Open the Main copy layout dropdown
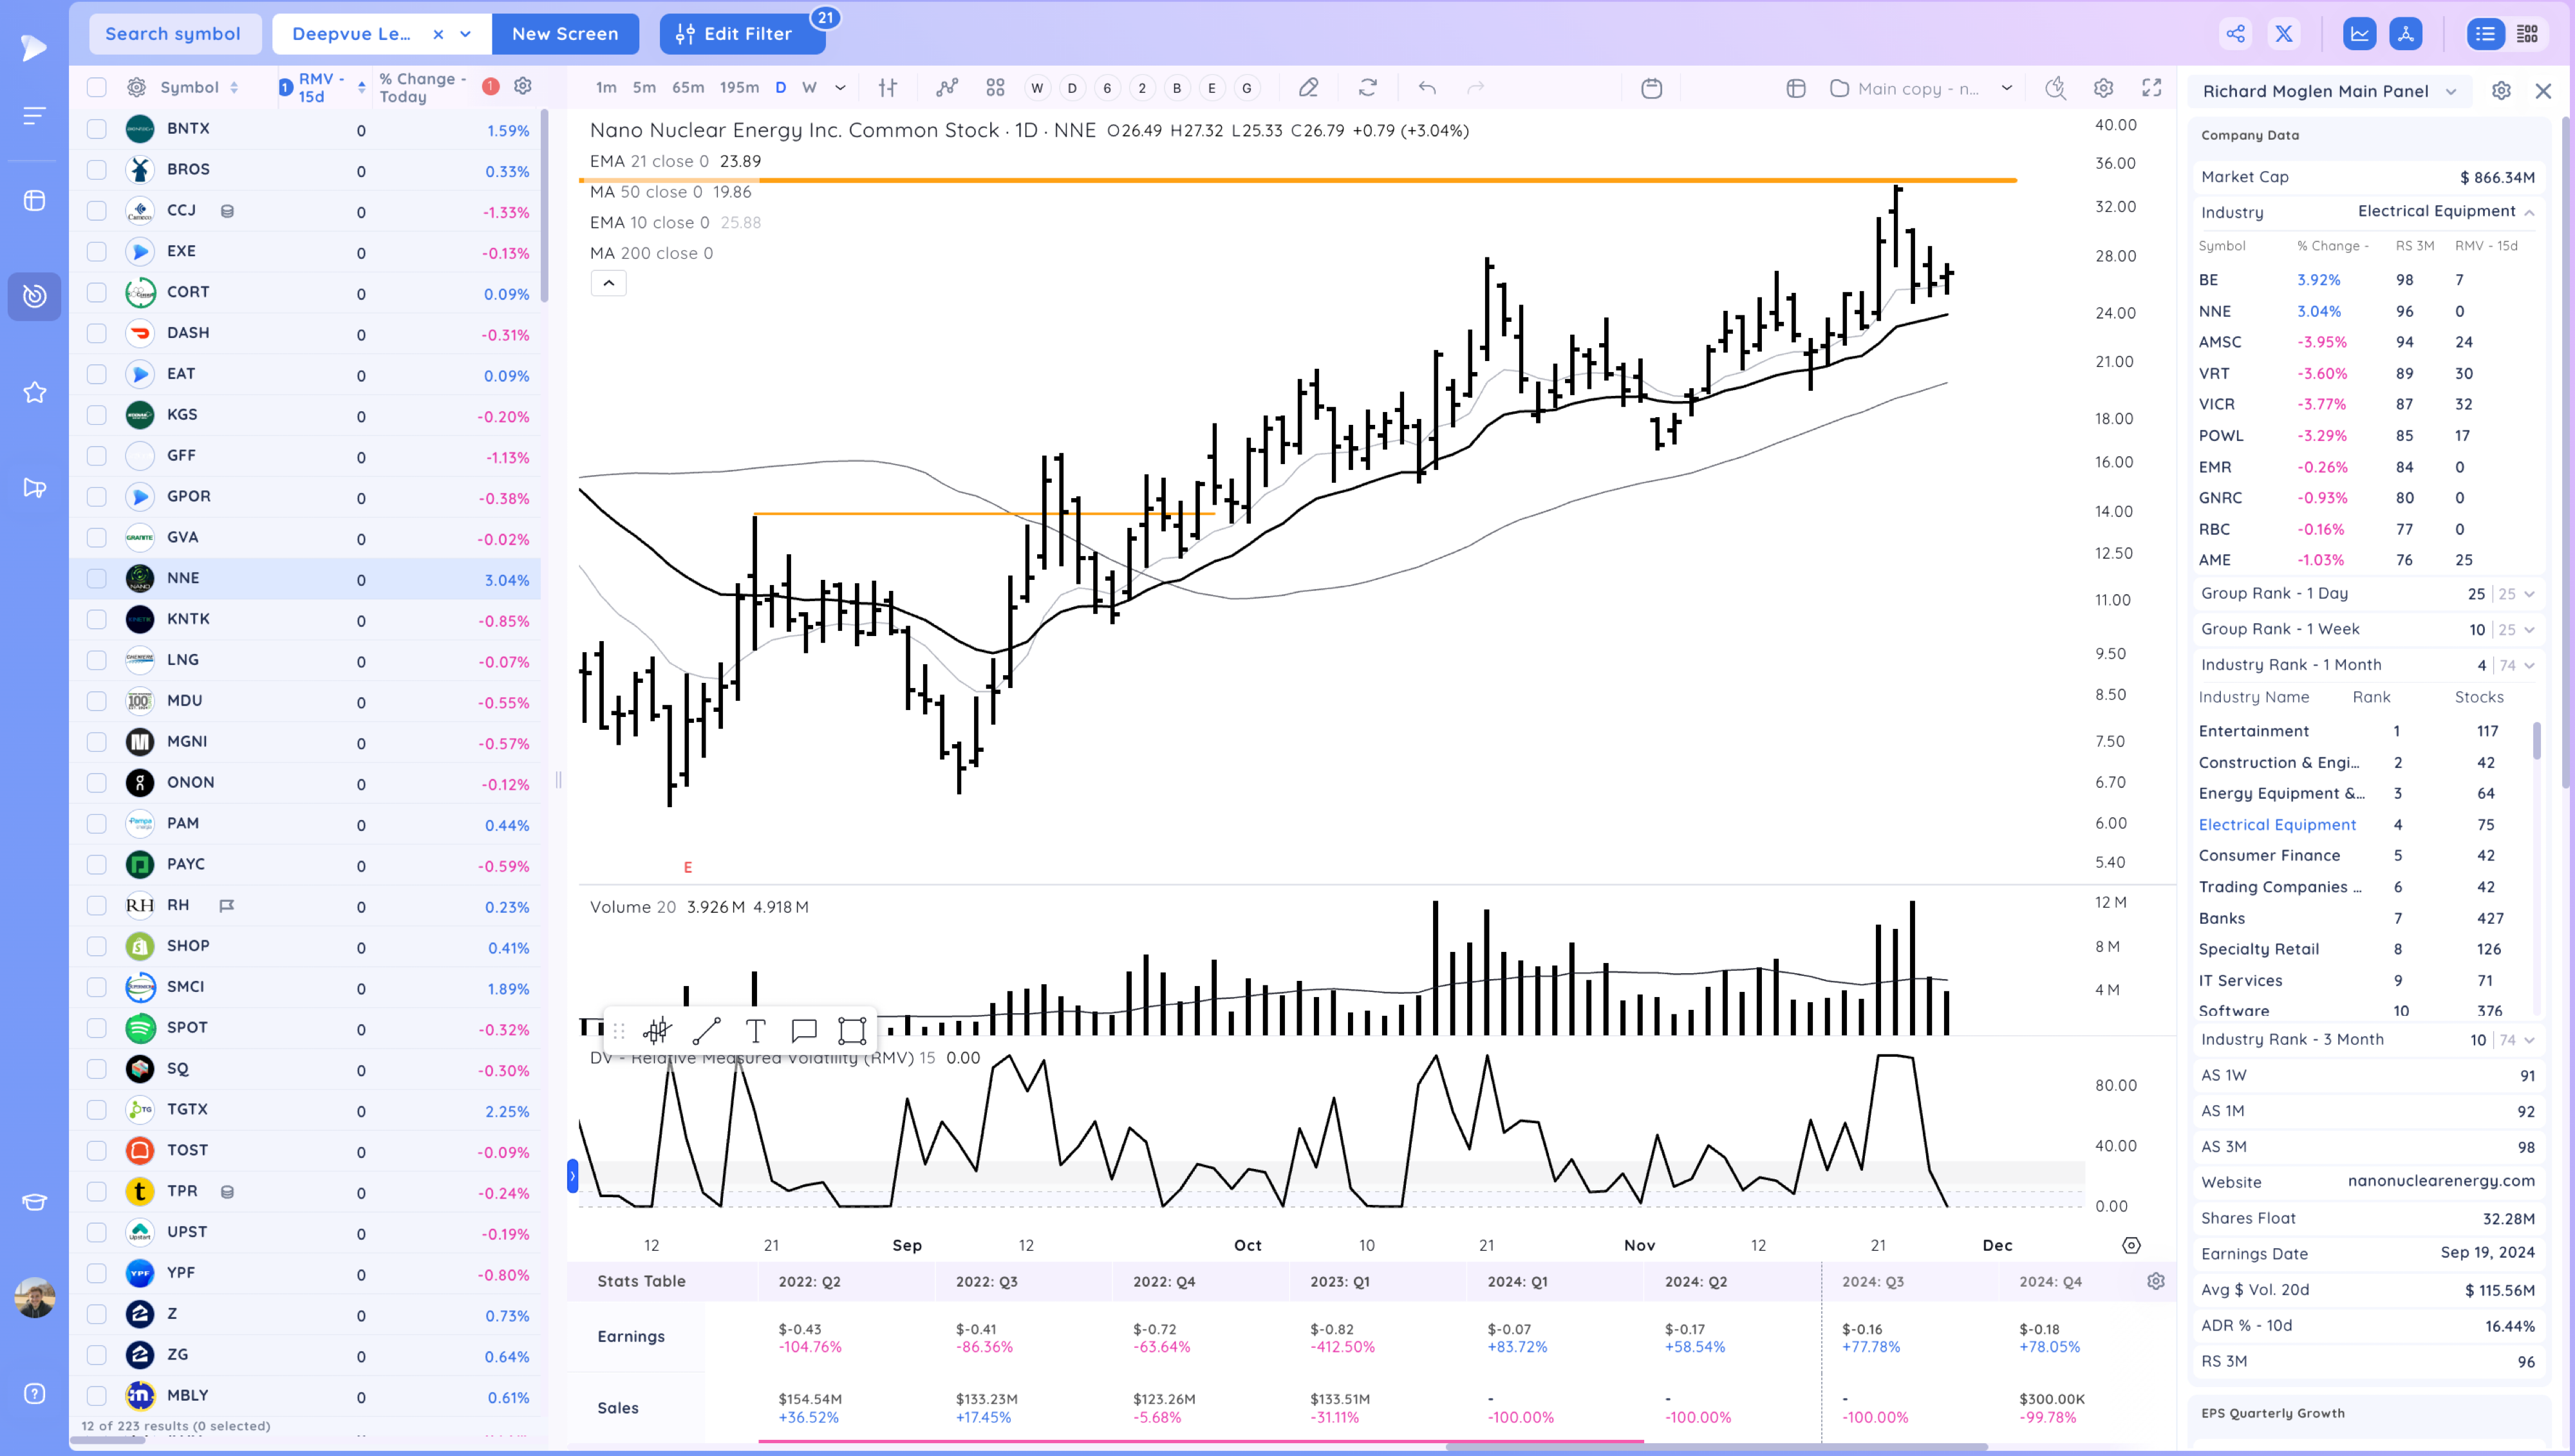This screenshot has width=2575, height=1456. 1921,88
